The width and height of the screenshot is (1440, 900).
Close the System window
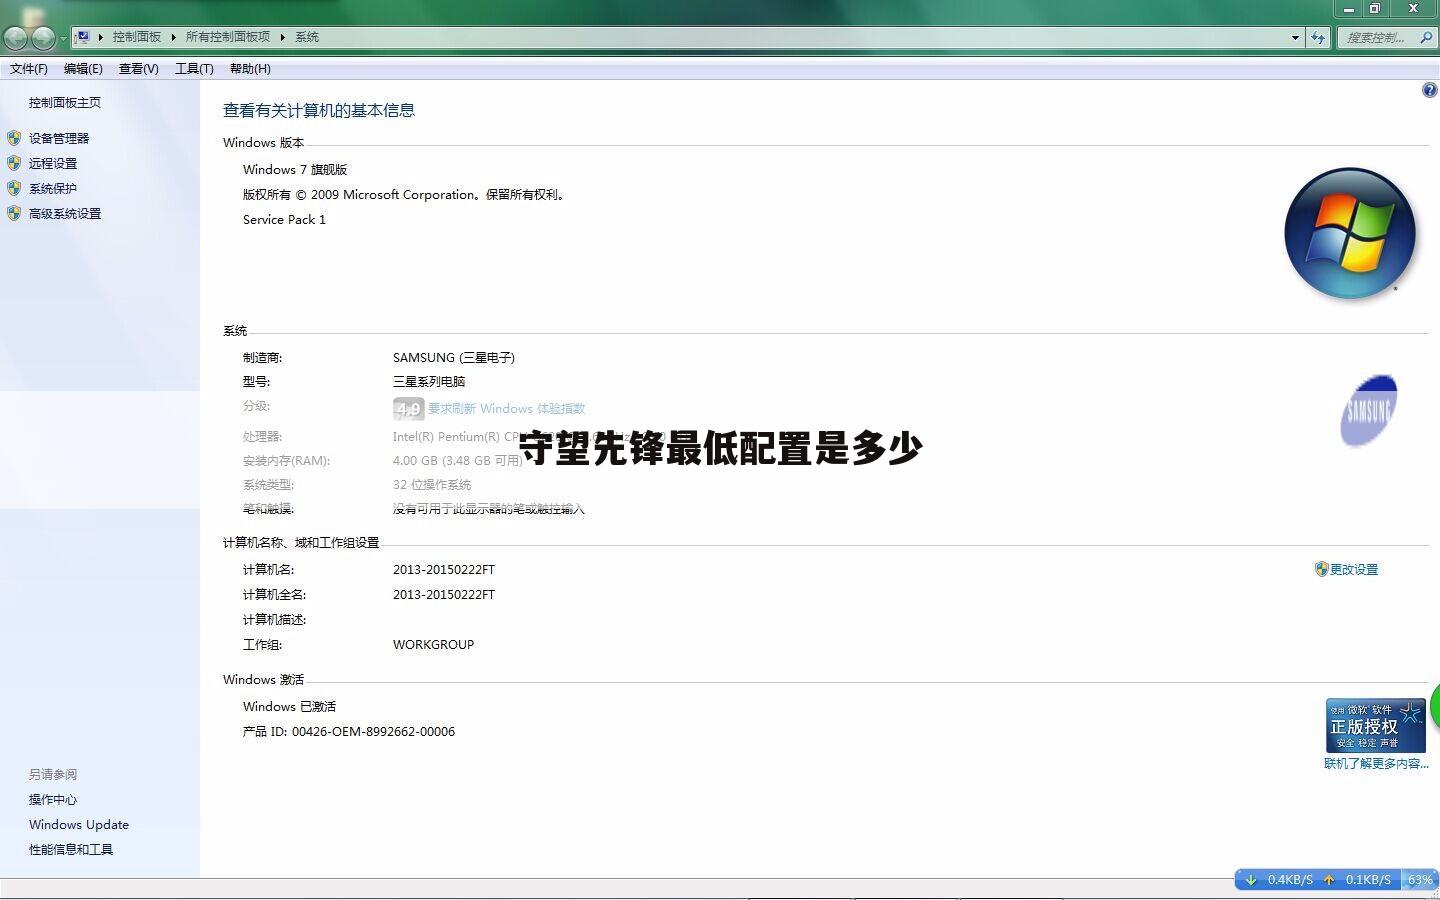click(x=1413, y=9)
